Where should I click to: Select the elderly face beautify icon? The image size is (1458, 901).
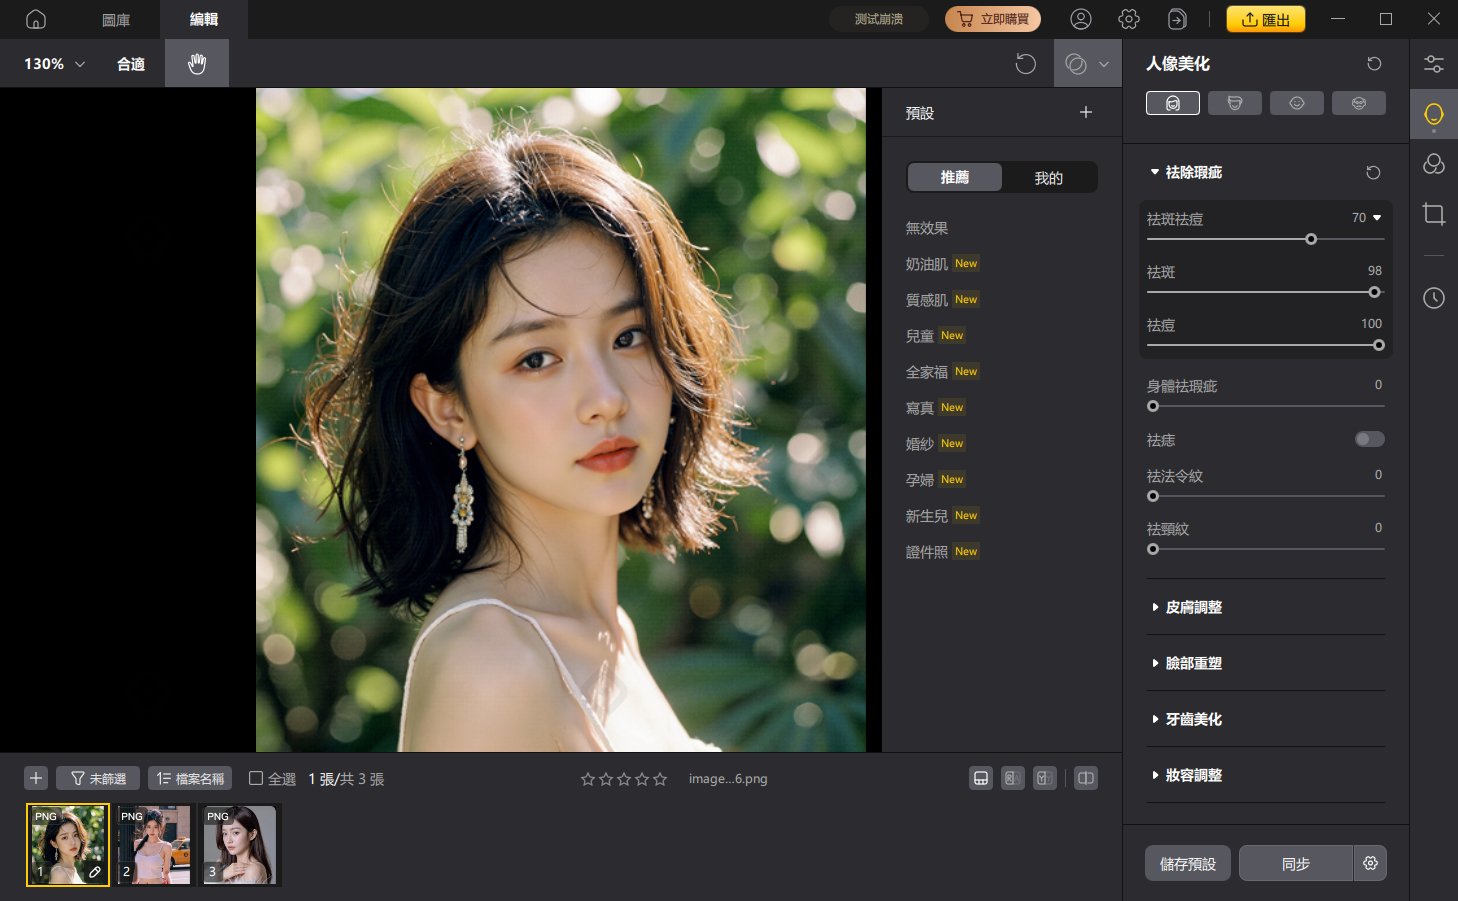coord(1359,102)
